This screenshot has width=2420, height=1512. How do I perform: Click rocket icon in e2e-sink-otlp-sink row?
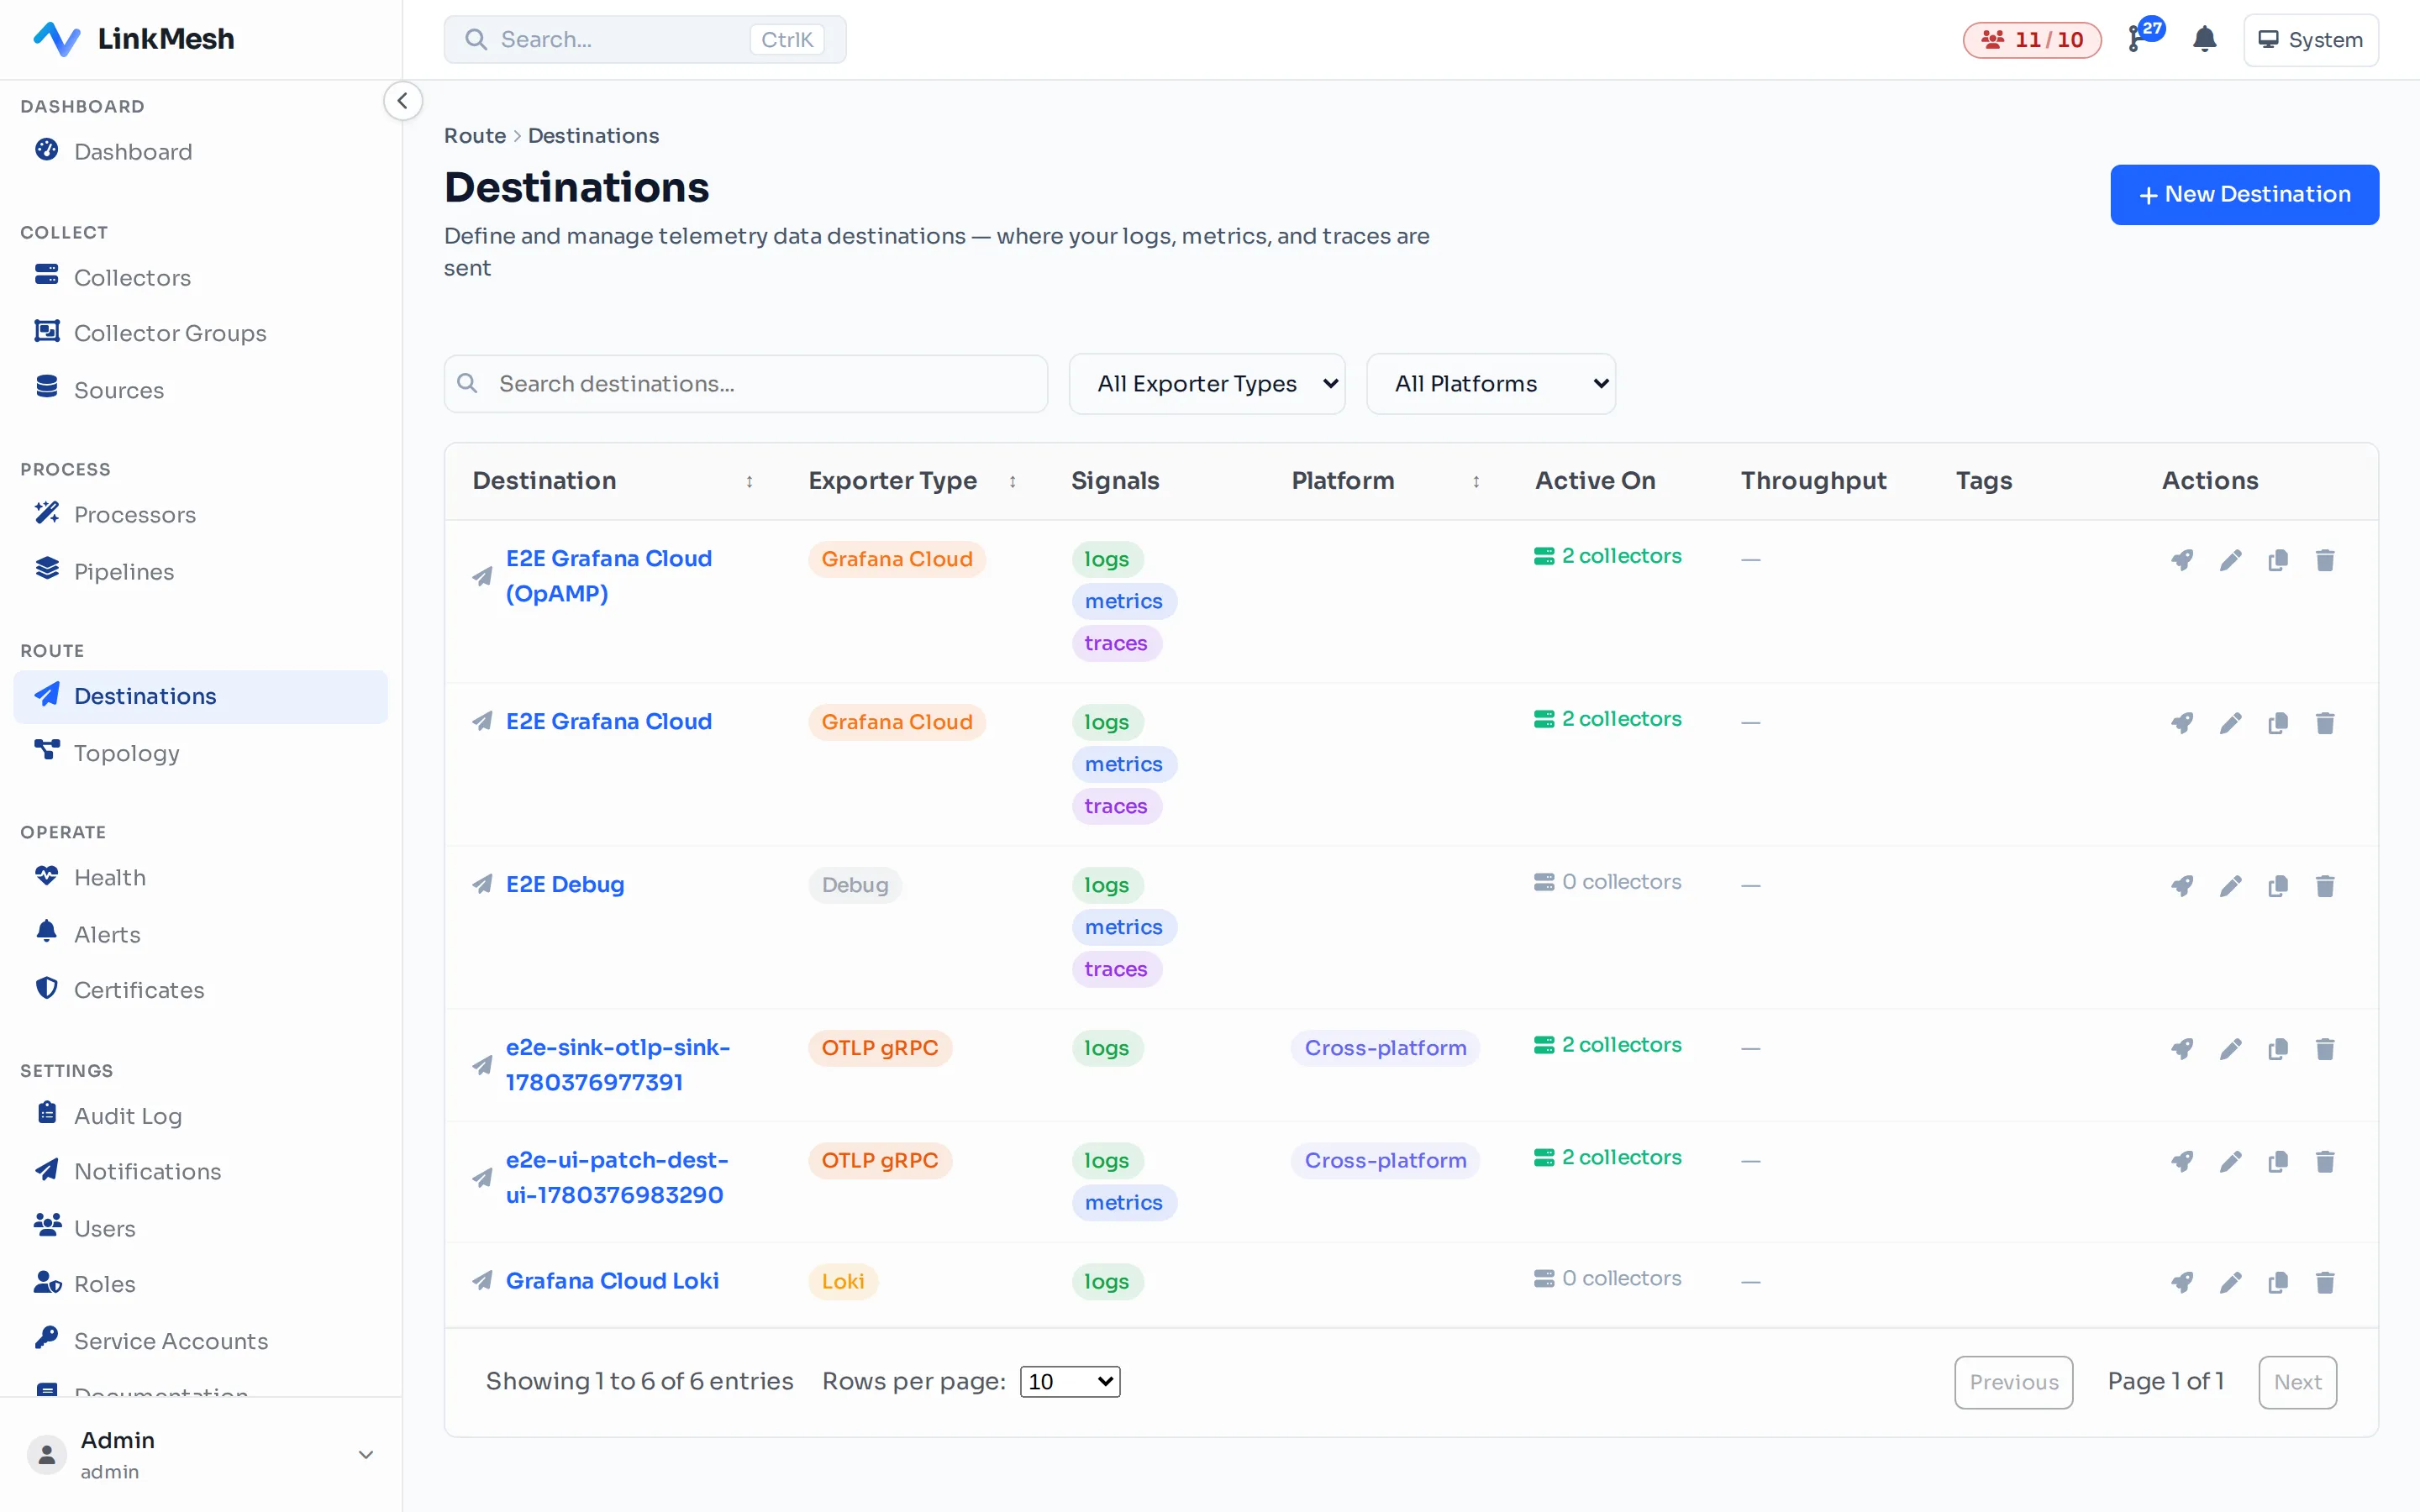tap(2182, 1049)
